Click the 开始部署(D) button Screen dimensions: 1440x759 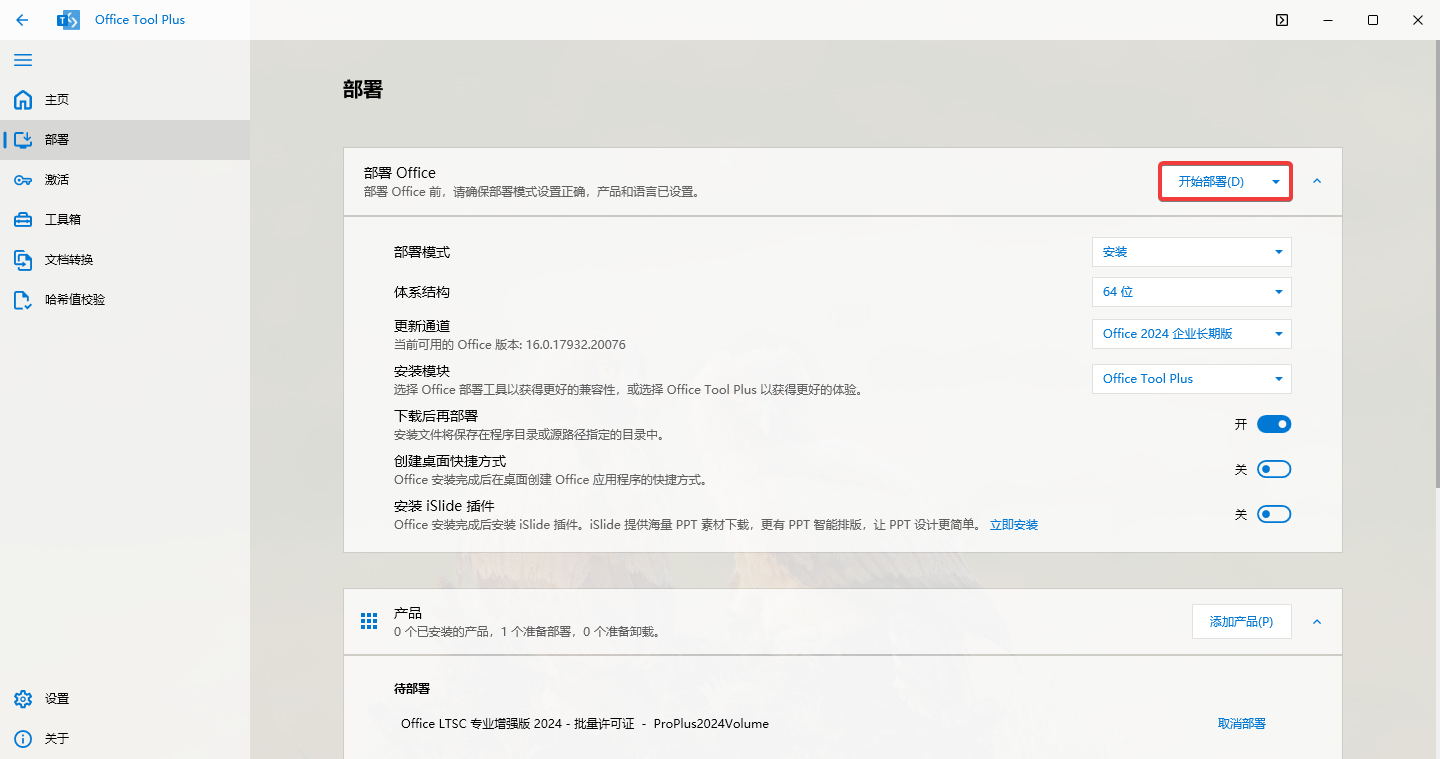click(1215, 181)
